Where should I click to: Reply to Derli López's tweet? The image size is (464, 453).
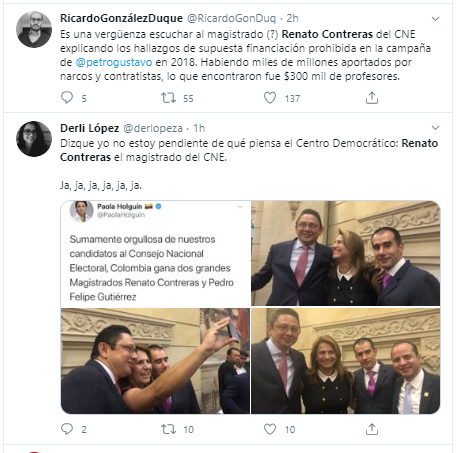click(67, 429)
